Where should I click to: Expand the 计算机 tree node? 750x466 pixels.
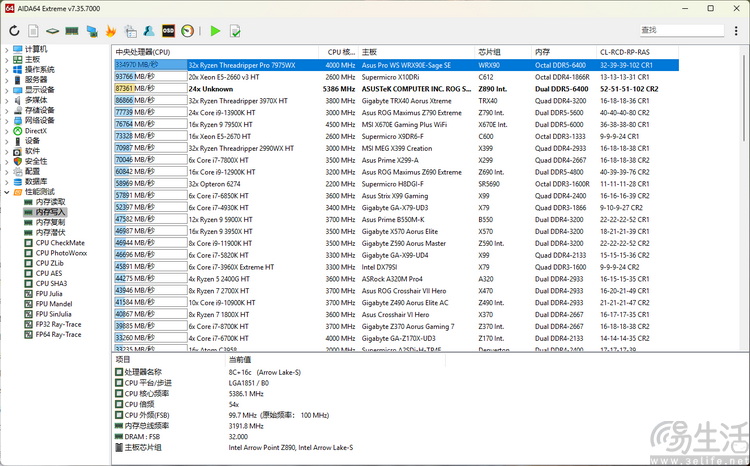(6, 49)
